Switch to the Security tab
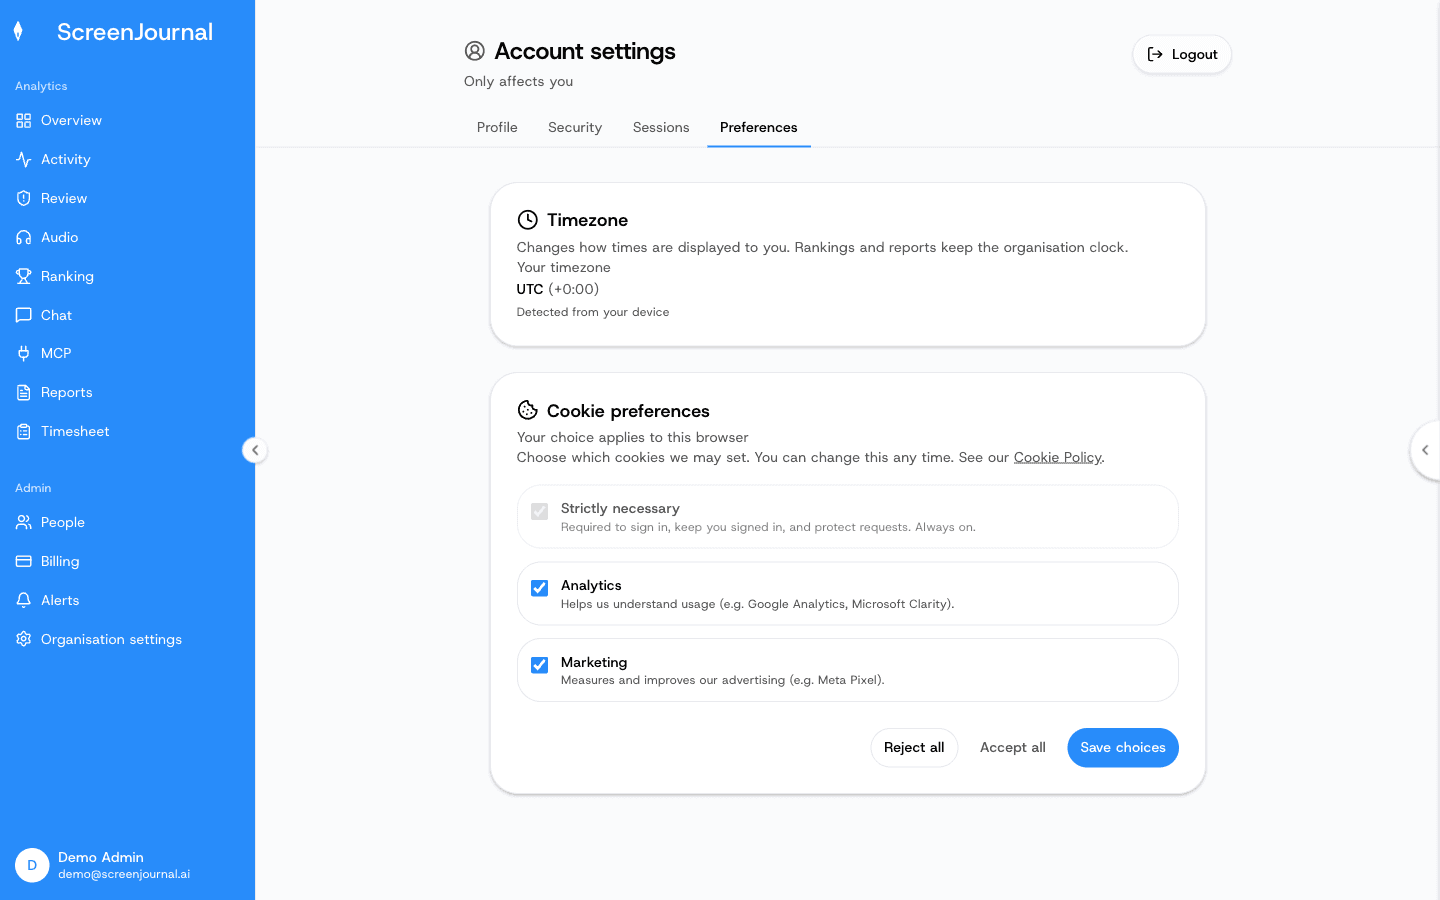The height and width of the screenshot is (900, 1440). (575, 127)
